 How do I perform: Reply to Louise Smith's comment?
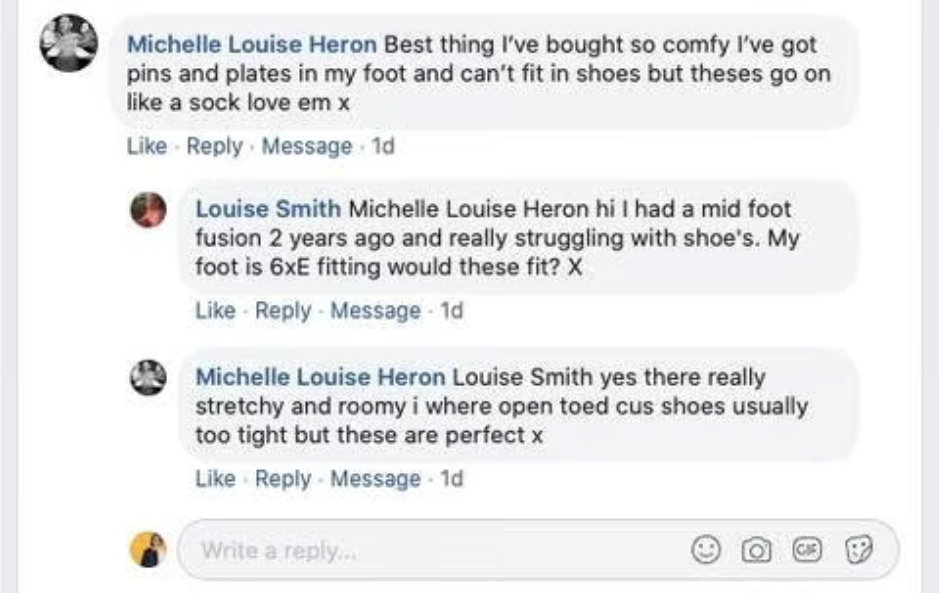[283, 311]
